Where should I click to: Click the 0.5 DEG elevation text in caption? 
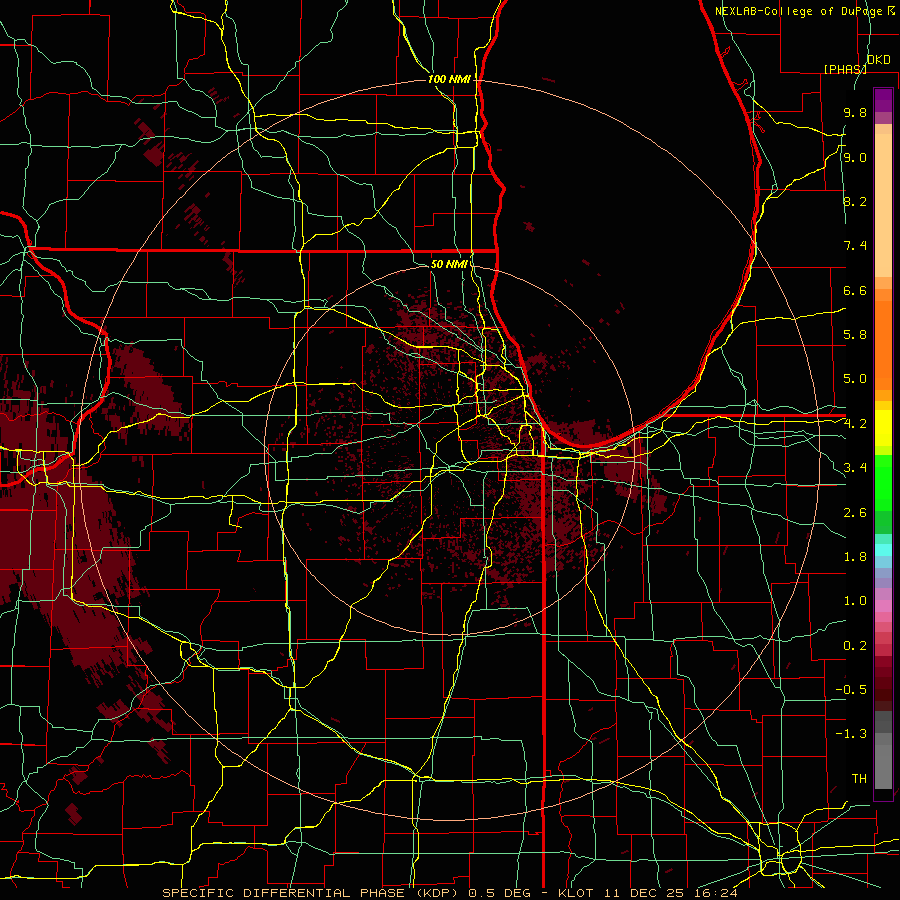[500, 893]
